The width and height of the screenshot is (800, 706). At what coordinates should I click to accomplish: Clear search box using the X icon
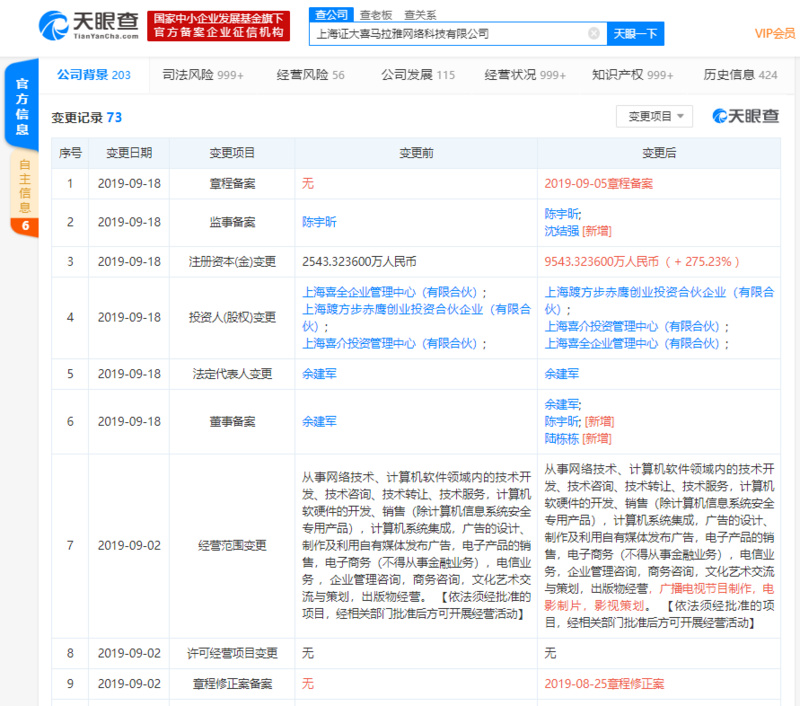tap(594, 33)
